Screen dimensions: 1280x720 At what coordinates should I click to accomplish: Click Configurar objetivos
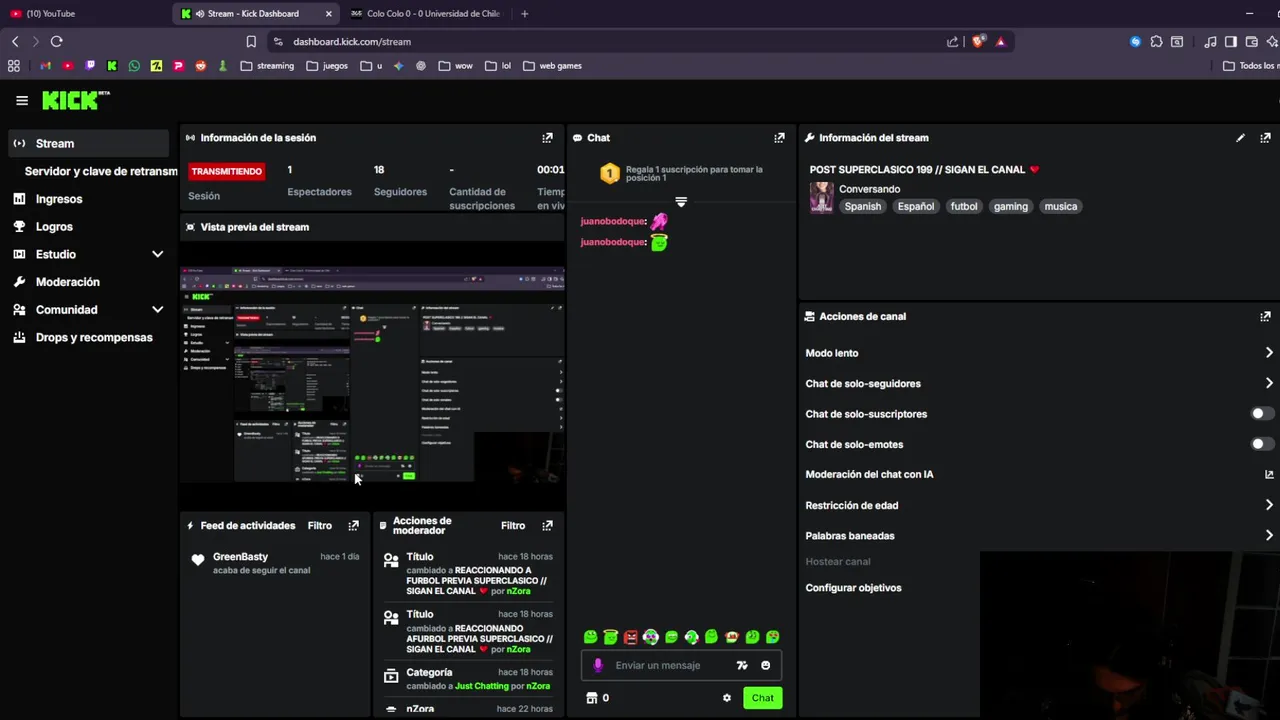point(853,588)
